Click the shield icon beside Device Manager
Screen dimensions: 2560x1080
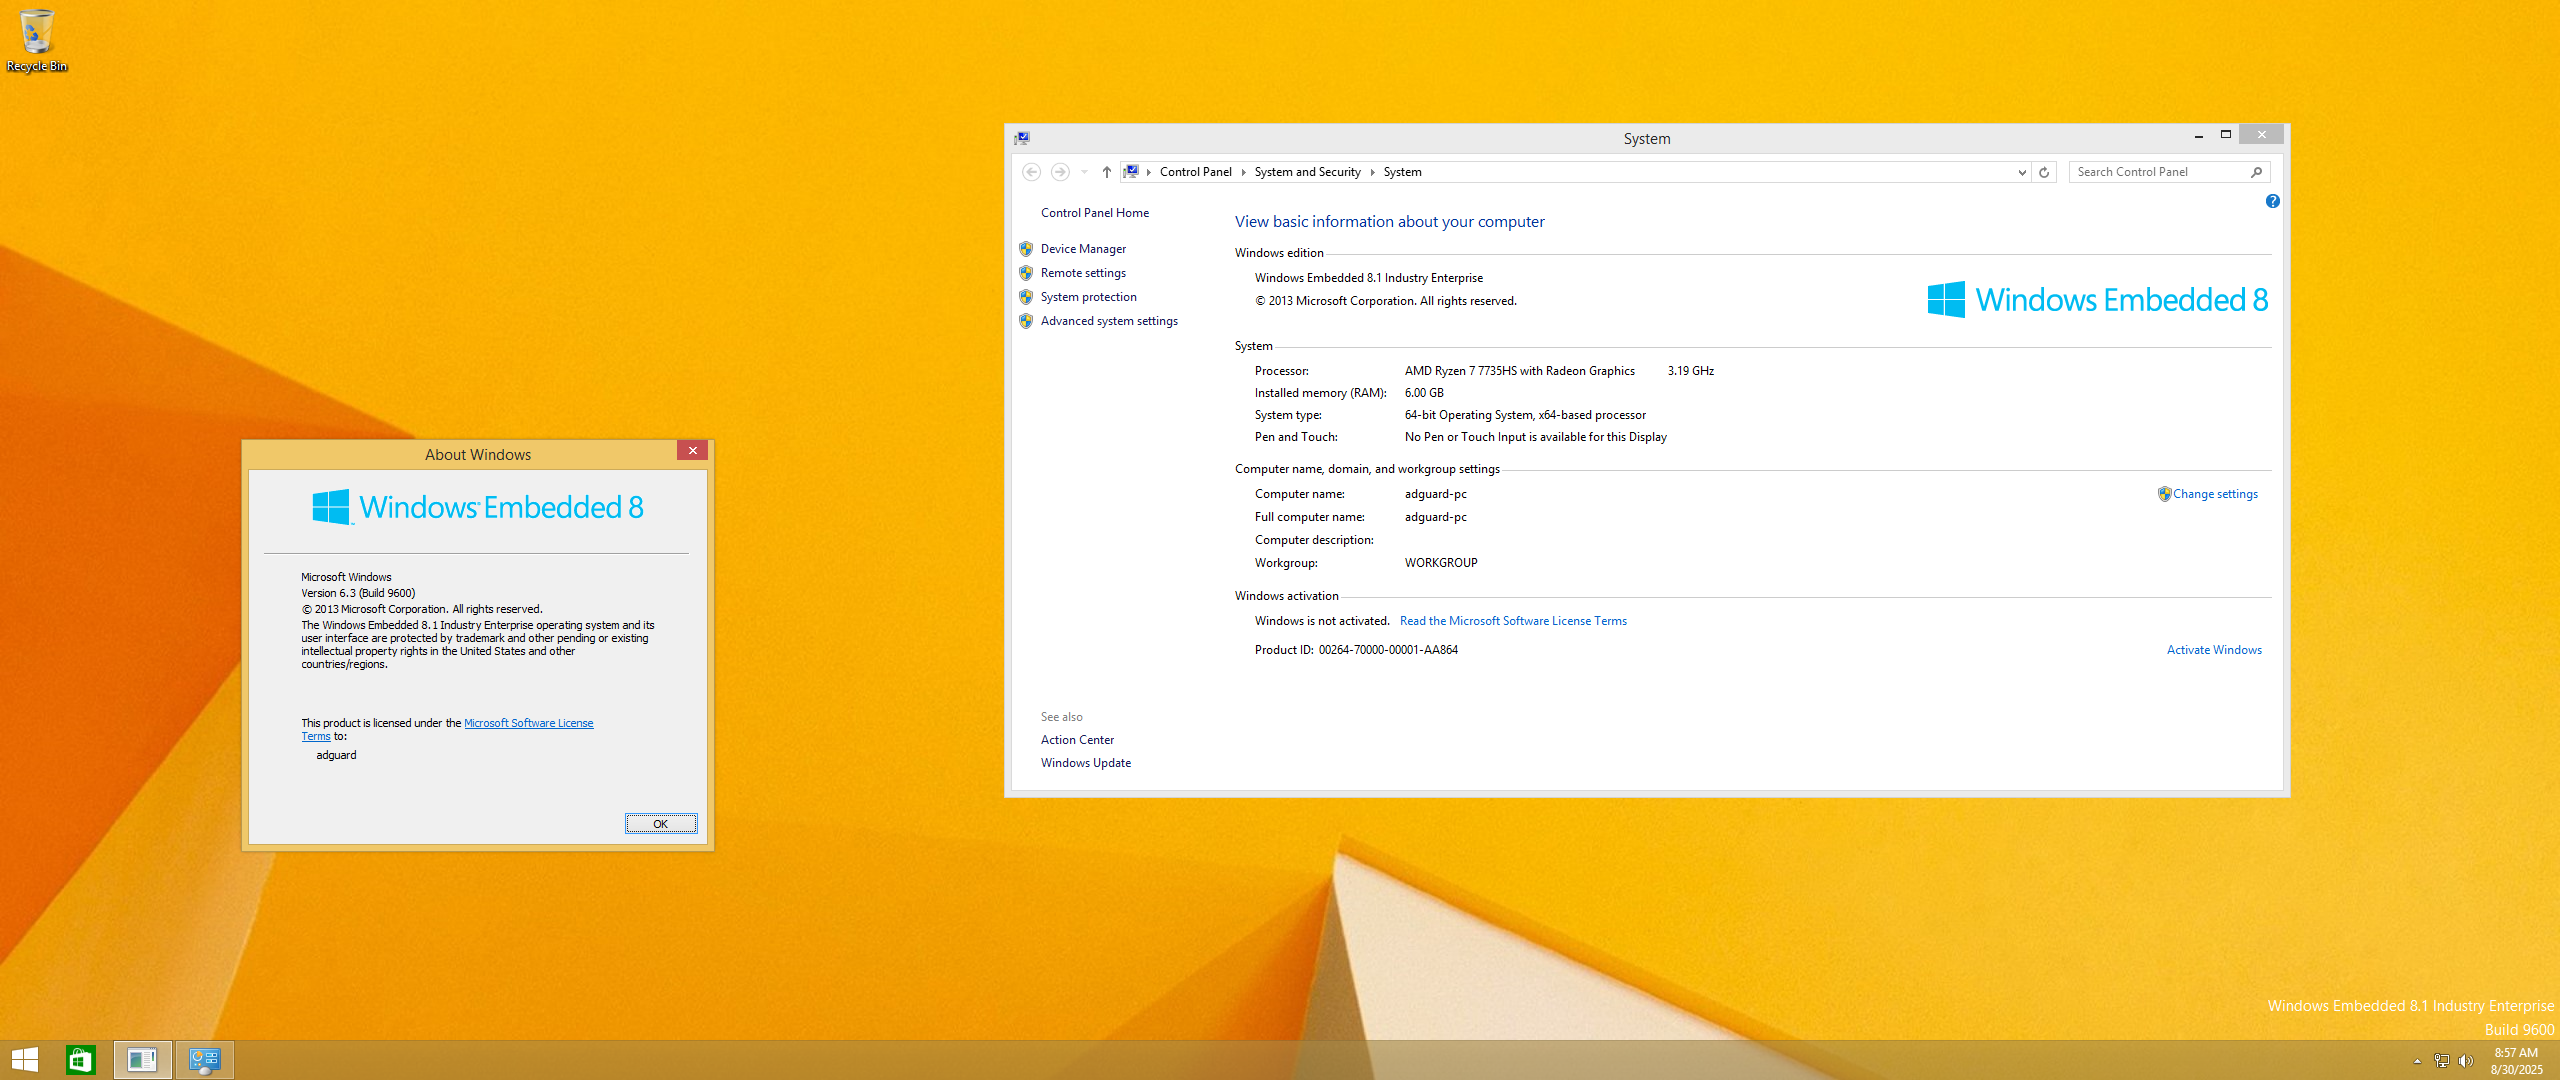1026,249
